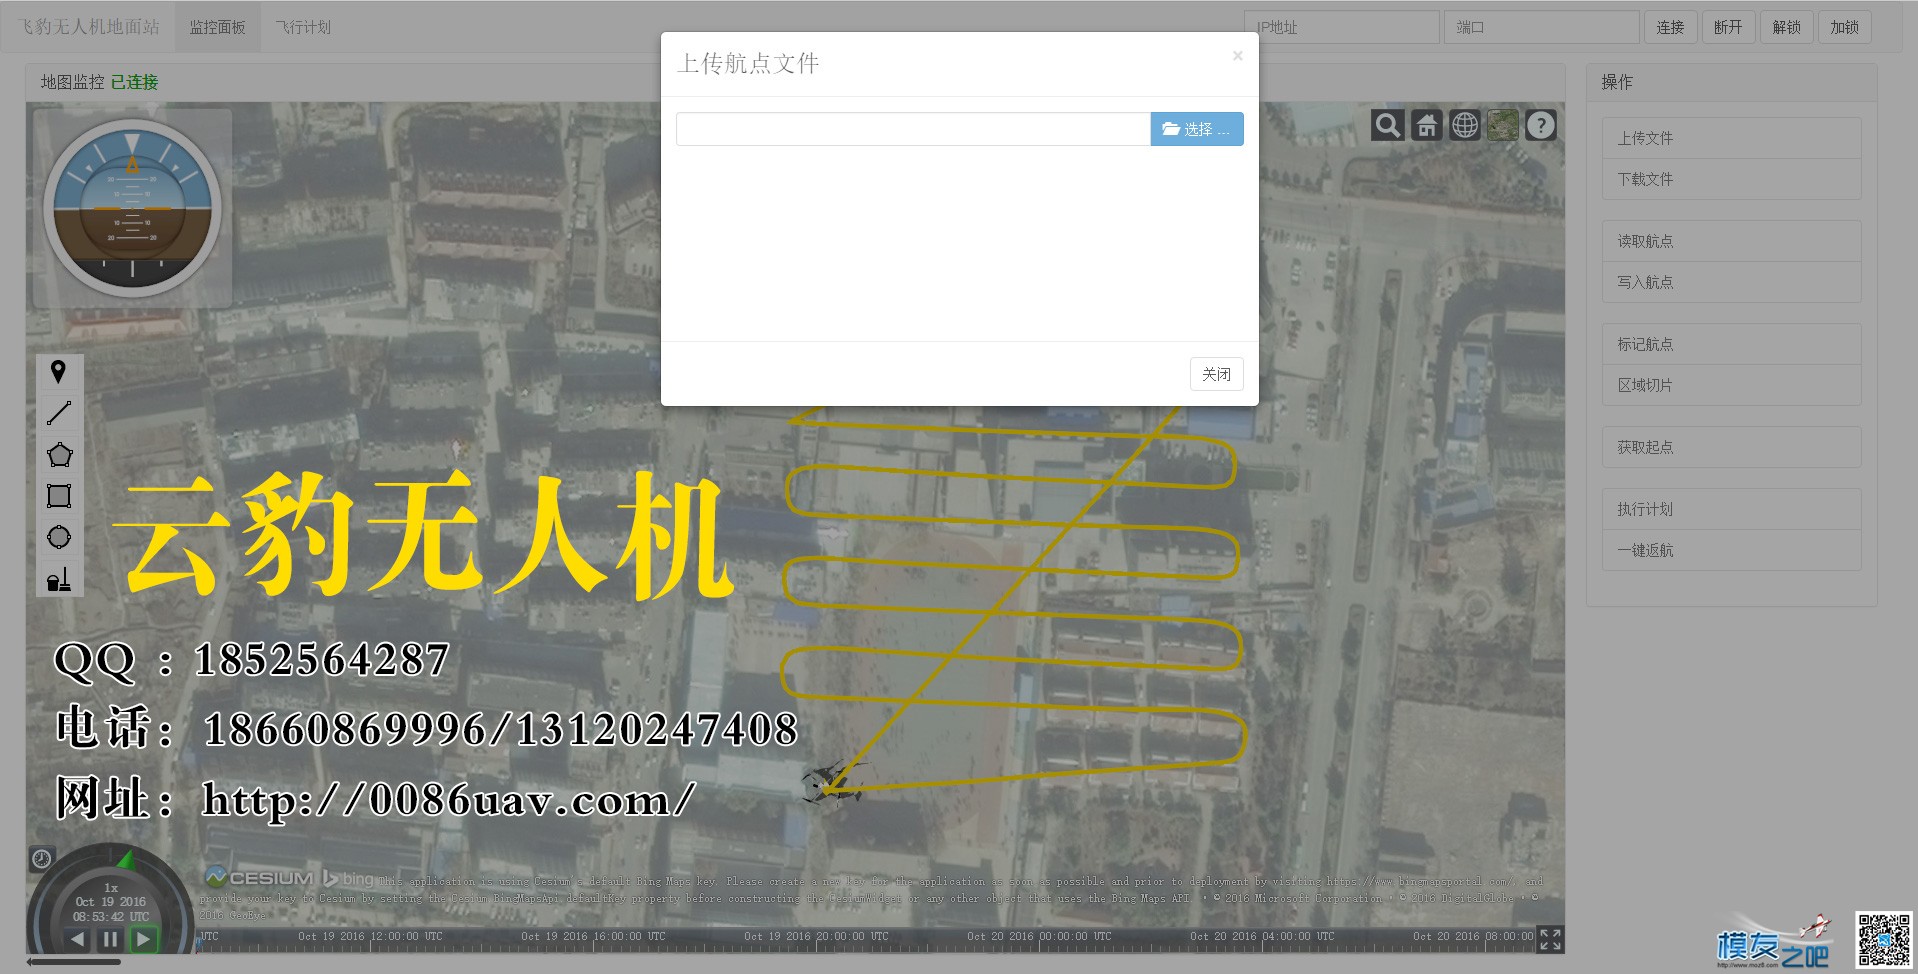Viewport: 1918px width, 974px height.
Task: Click the clock icon above animation dial
Action: tap(41, 858)
